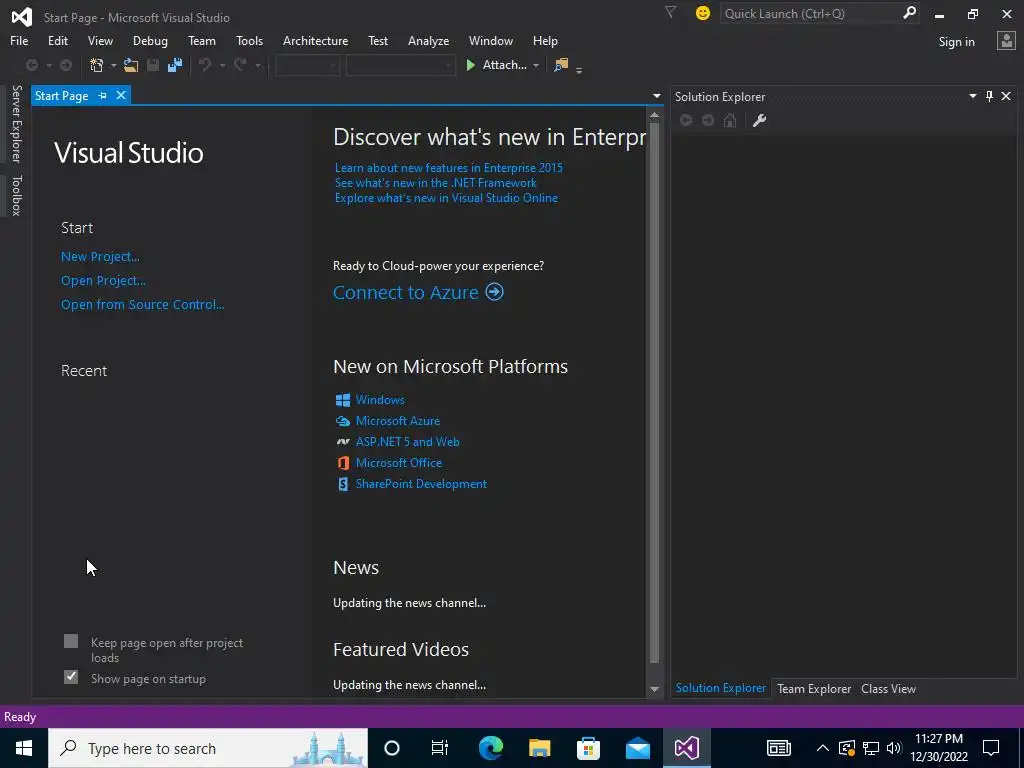Viewport: 1024px width, 768px height.
Task: Click the smiley feedback icon
Action: tap(703, 13)
